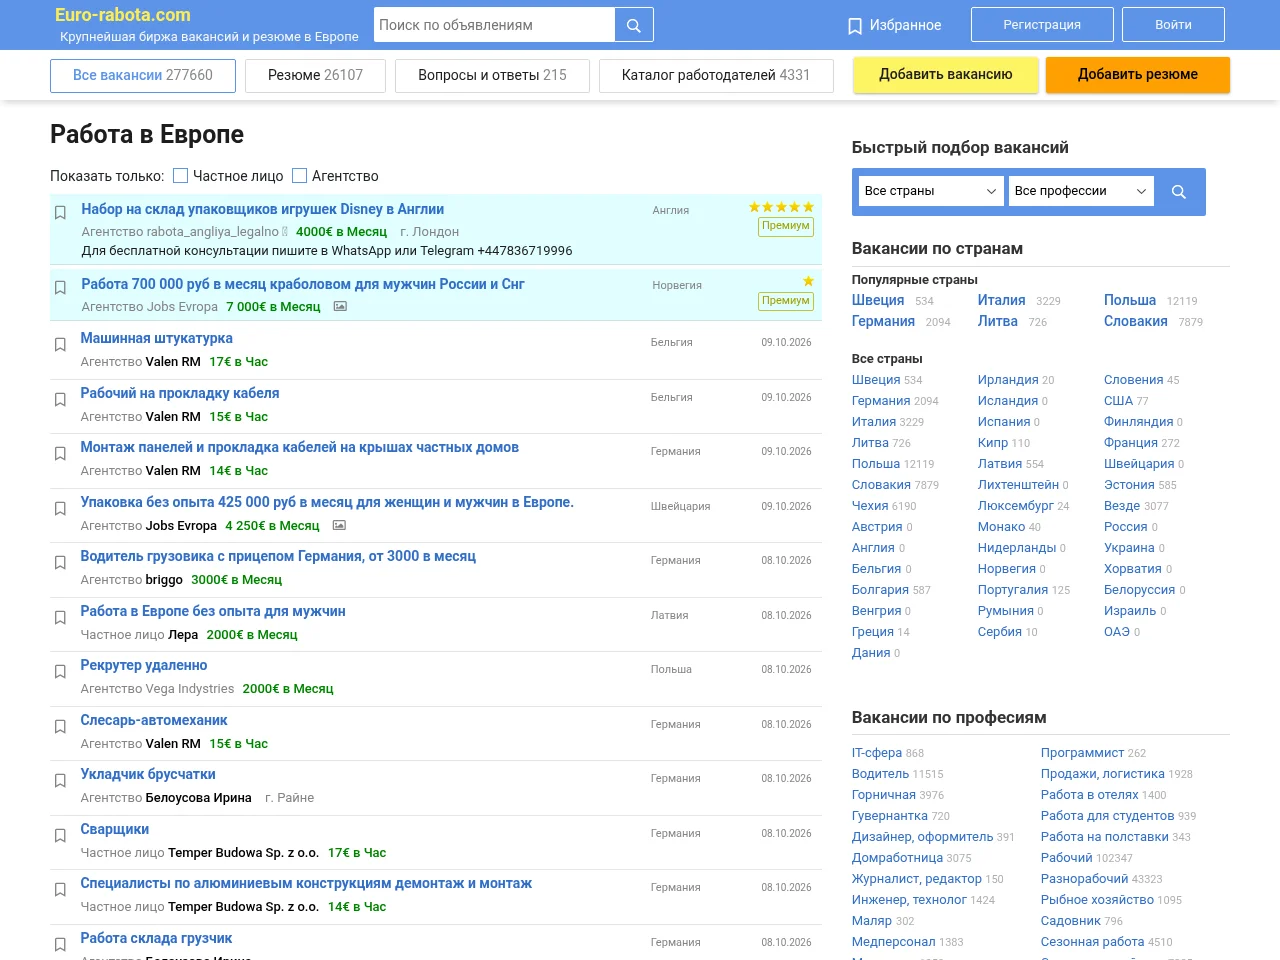Bookmark the Упаковка без опыта vacancy
This screenshot has width=1280, height=960.
coord(60,508)
